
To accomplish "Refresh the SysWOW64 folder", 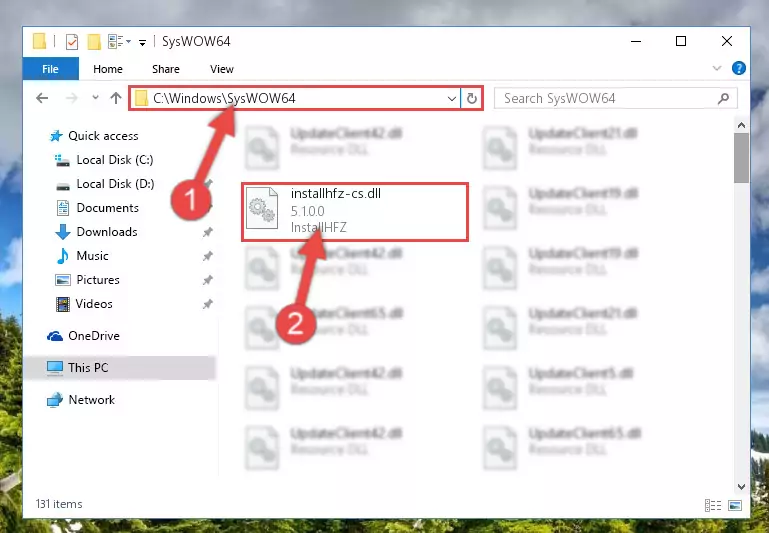I will (472, 99).
